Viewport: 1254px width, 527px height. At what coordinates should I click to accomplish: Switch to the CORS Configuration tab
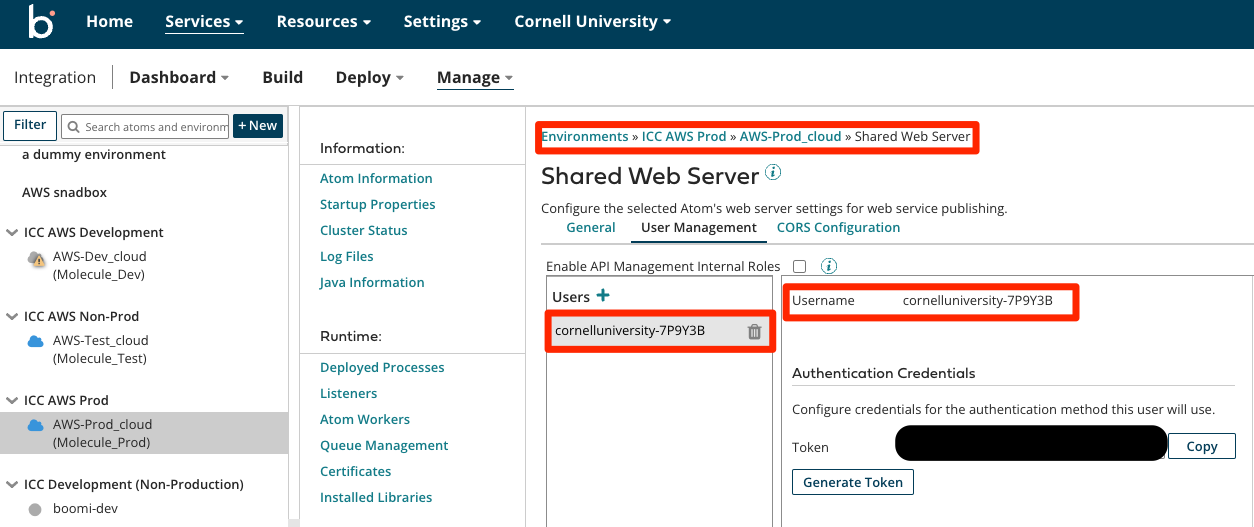[x=838, y=227]
